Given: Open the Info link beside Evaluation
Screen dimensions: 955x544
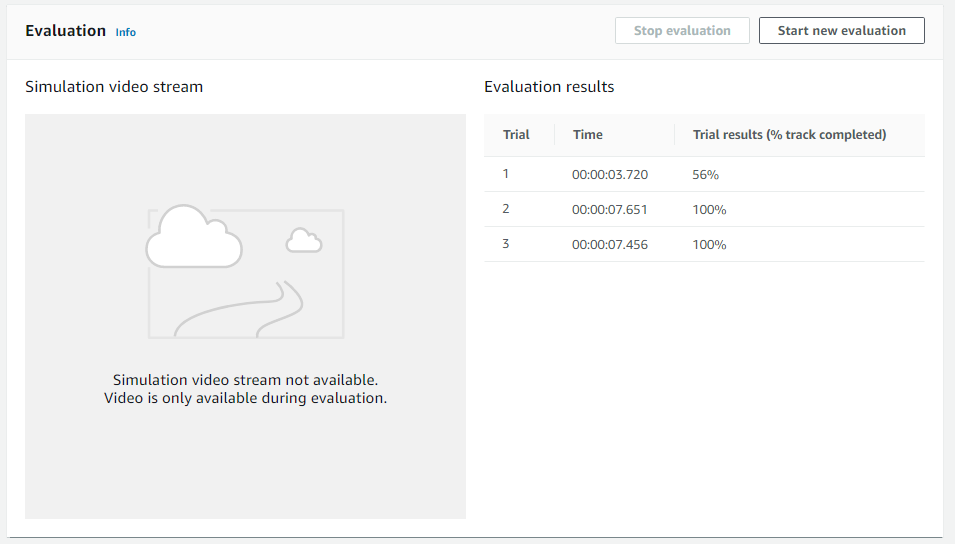Looking at the screenshot, I should pyautogui.click(x=125, y=32).
